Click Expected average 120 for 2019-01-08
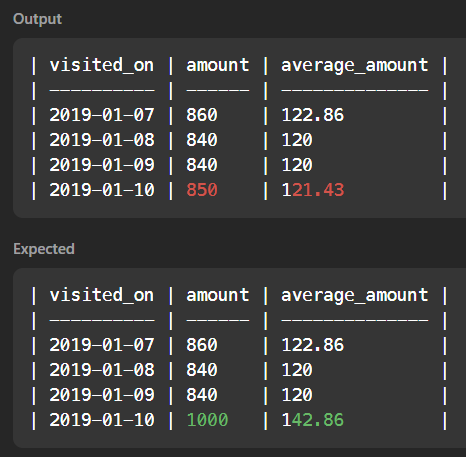 (297, 370)
